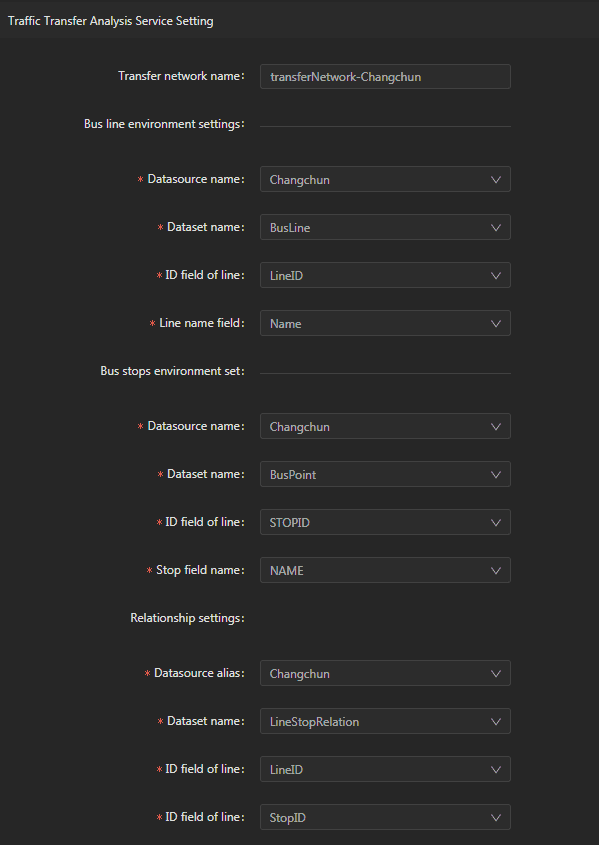This screenshot has width=599, height=845.
Task: Open the Line name field dropdown
Action: click(385, 323)
